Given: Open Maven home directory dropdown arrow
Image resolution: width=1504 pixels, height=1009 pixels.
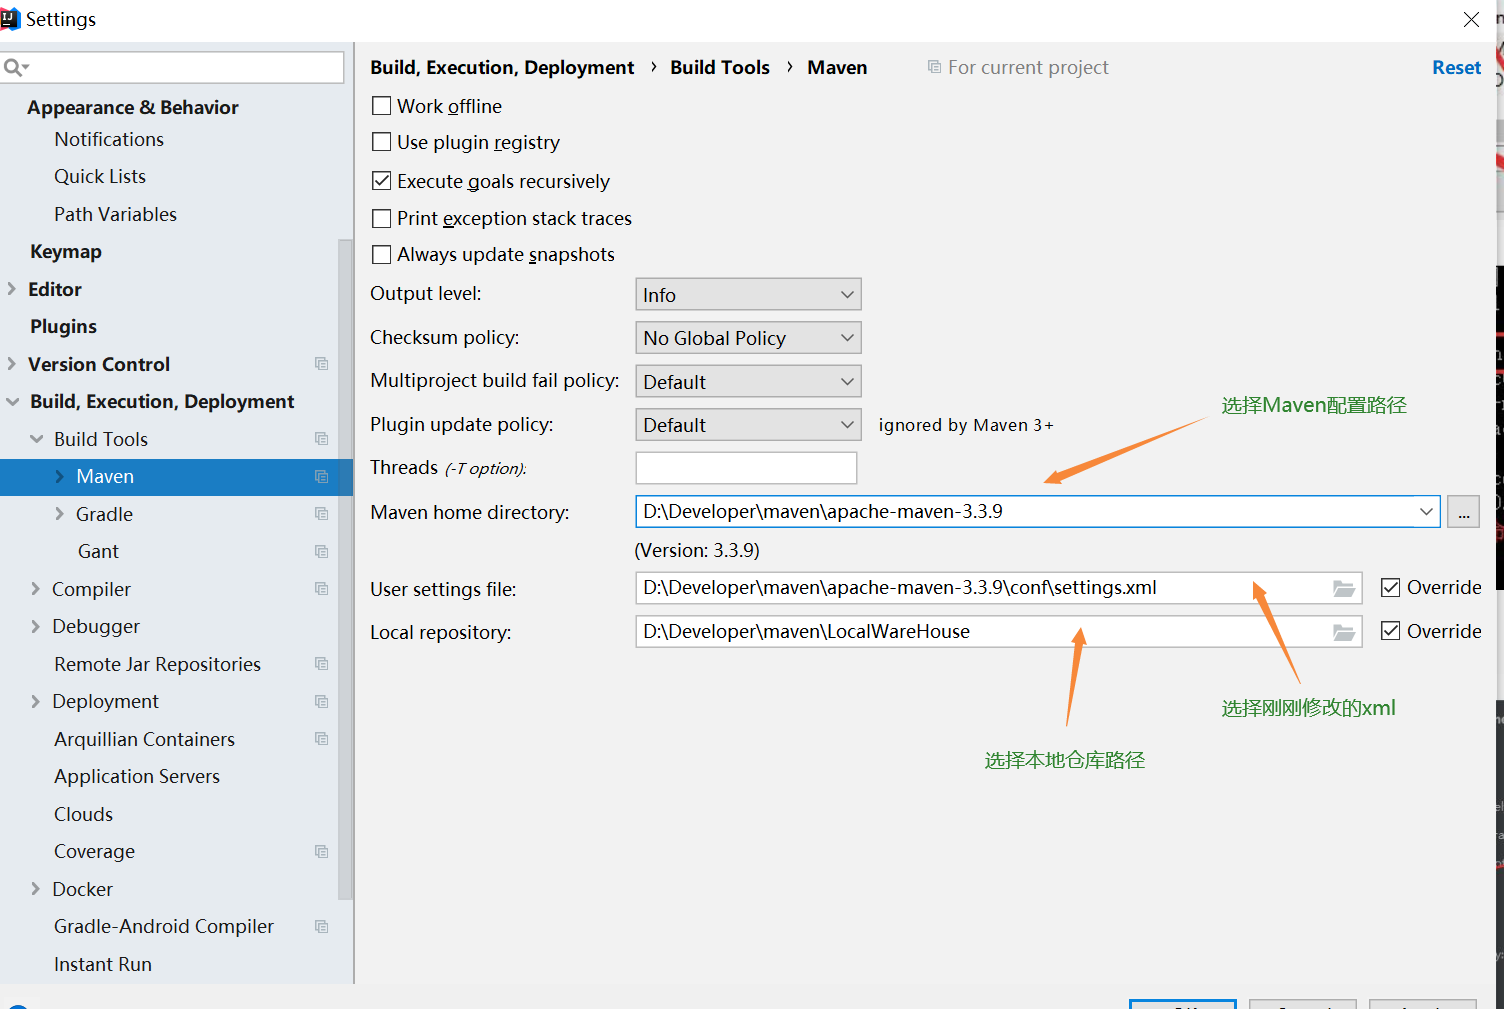Looking at the screenshot, I should 1426,512.
